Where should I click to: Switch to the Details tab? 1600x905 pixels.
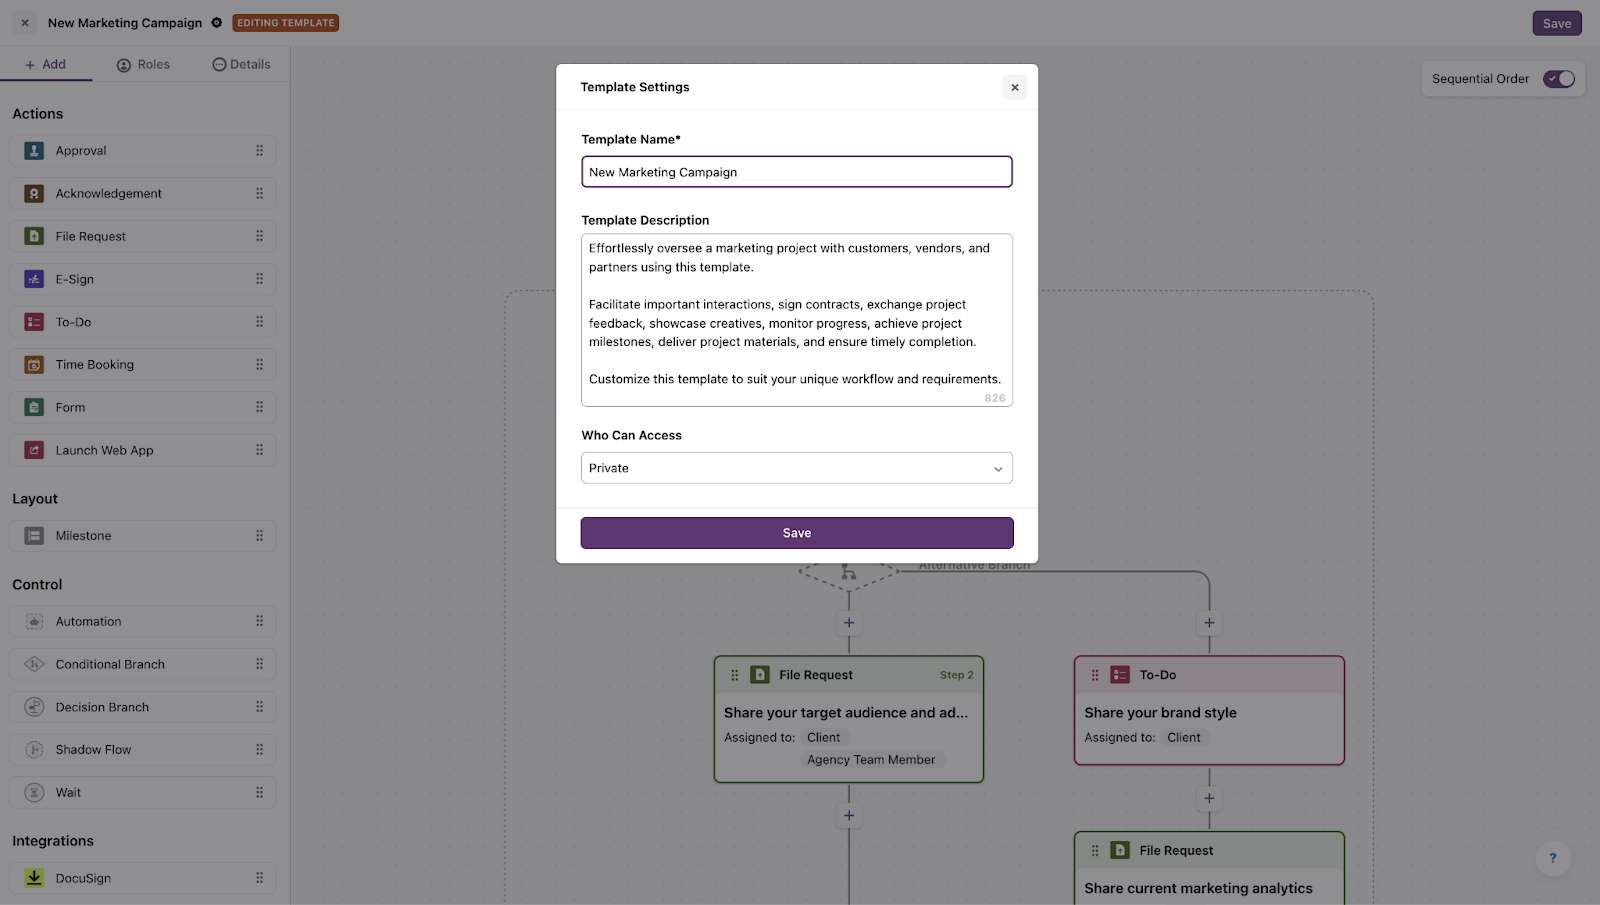pos(241,64)
